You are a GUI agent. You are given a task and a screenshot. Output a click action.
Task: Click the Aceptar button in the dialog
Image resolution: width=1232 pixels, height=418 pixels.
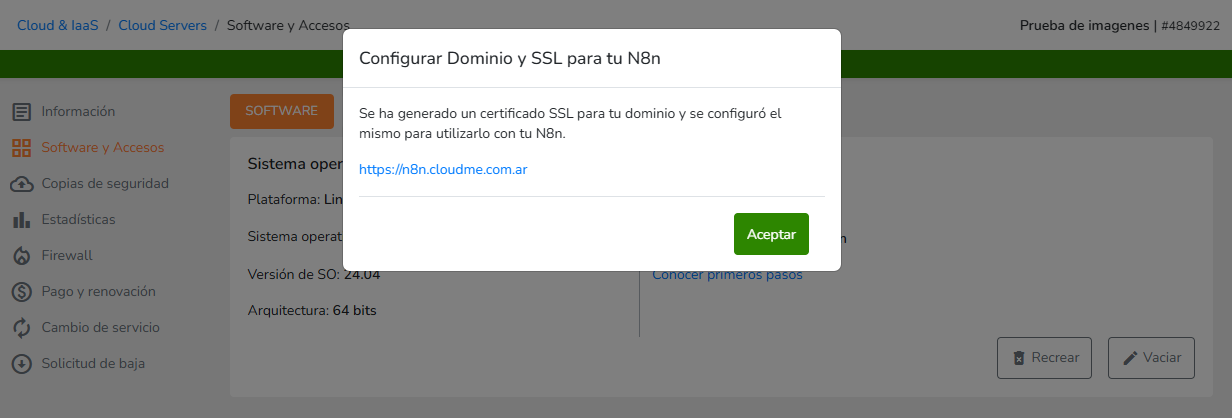pyautogui.click(x=771, y=234)
